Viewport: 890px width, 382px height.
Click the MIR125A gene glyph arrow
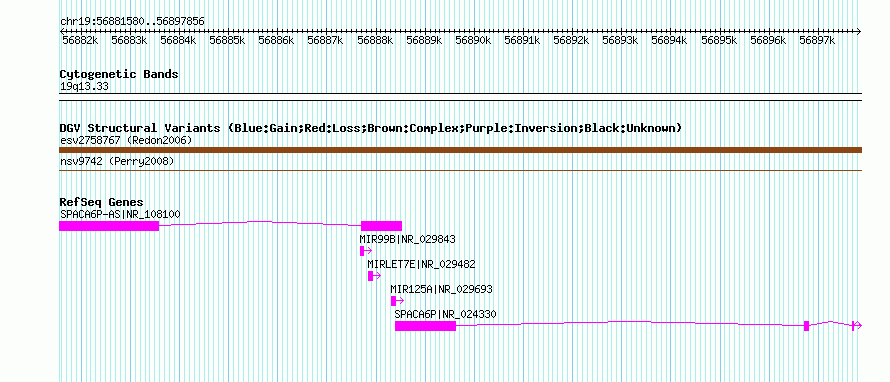pyautogui.click(x=397, y=301)
